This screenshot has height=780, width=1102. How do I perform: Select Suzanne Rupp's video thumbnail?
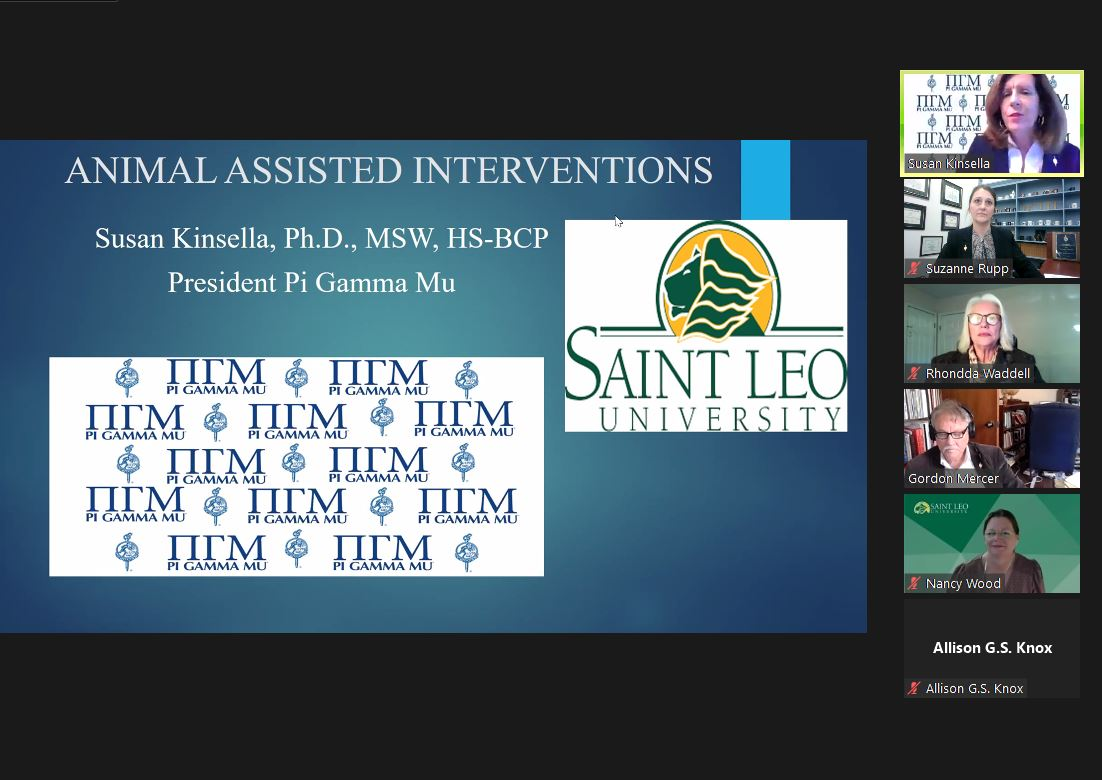991,227
